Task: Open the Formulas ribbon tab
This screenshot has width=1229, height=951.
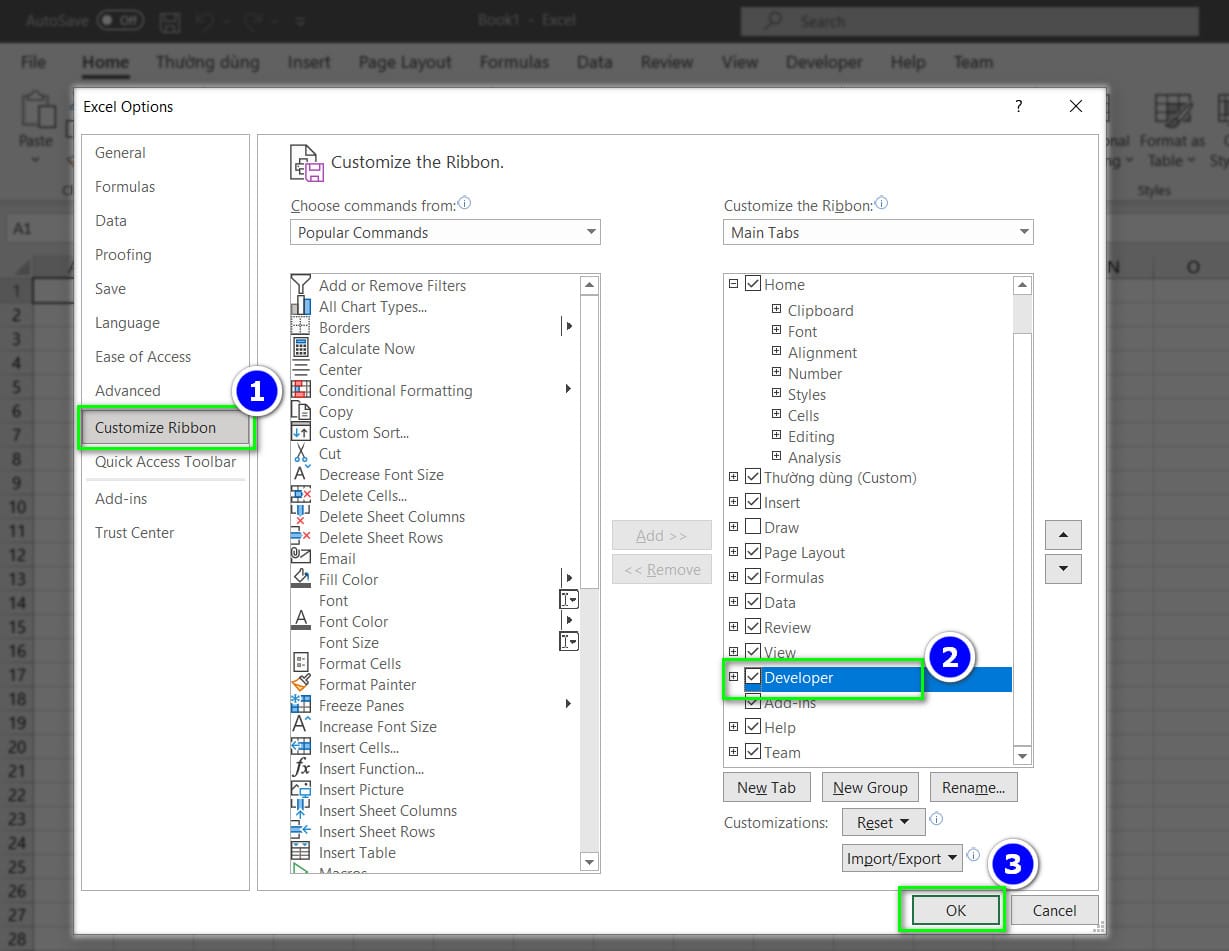Action: pos(513,62)
